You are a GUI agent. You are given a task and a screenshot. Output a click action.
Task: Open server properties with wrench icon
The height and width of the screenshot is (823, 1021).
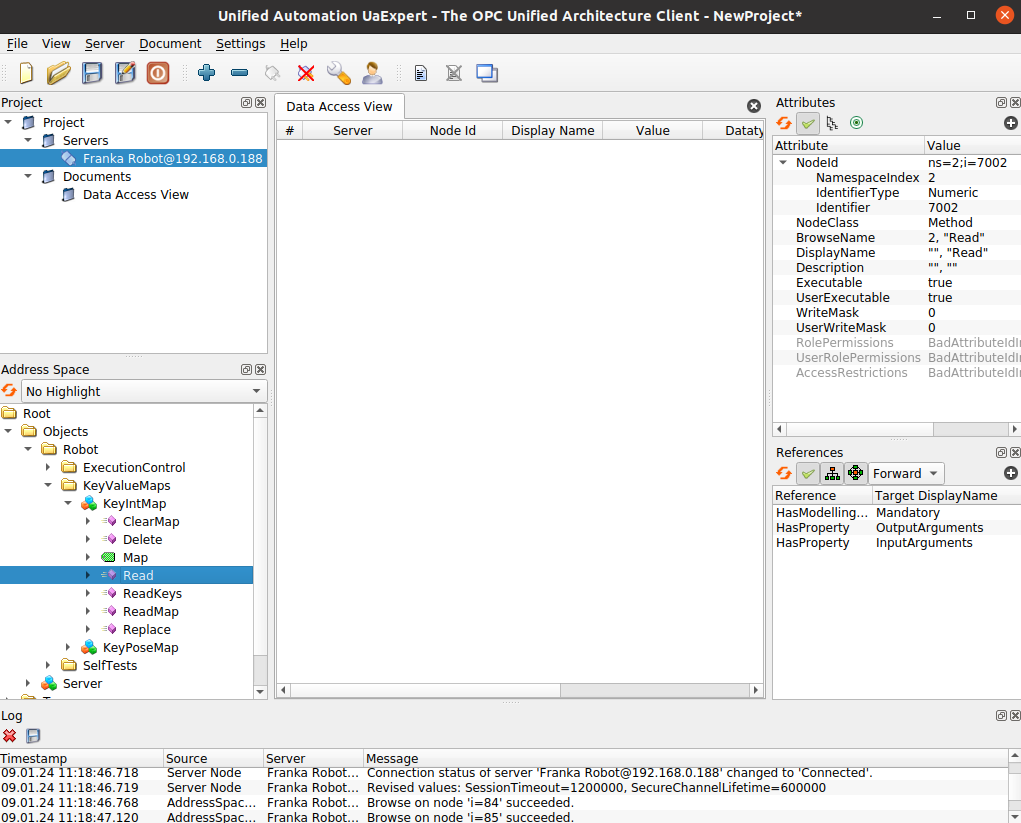click(x=339, y=73)
